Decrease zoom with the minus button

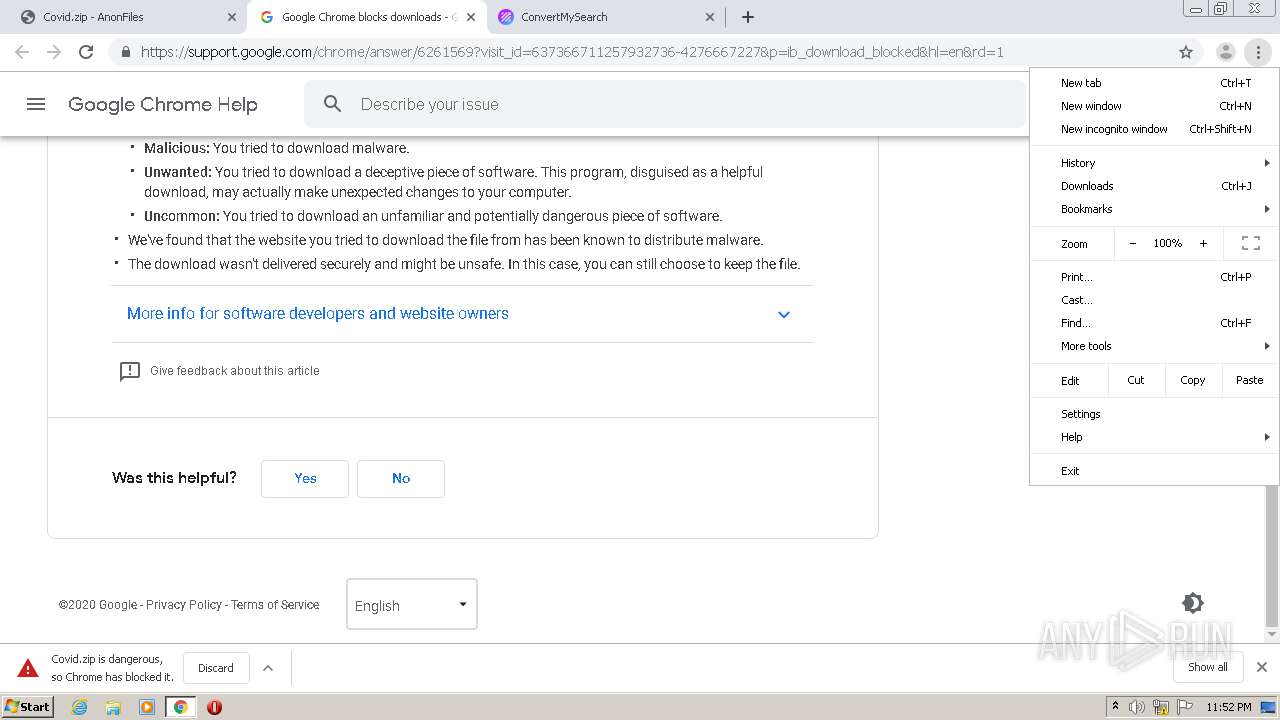click(x=1132, y=243)
